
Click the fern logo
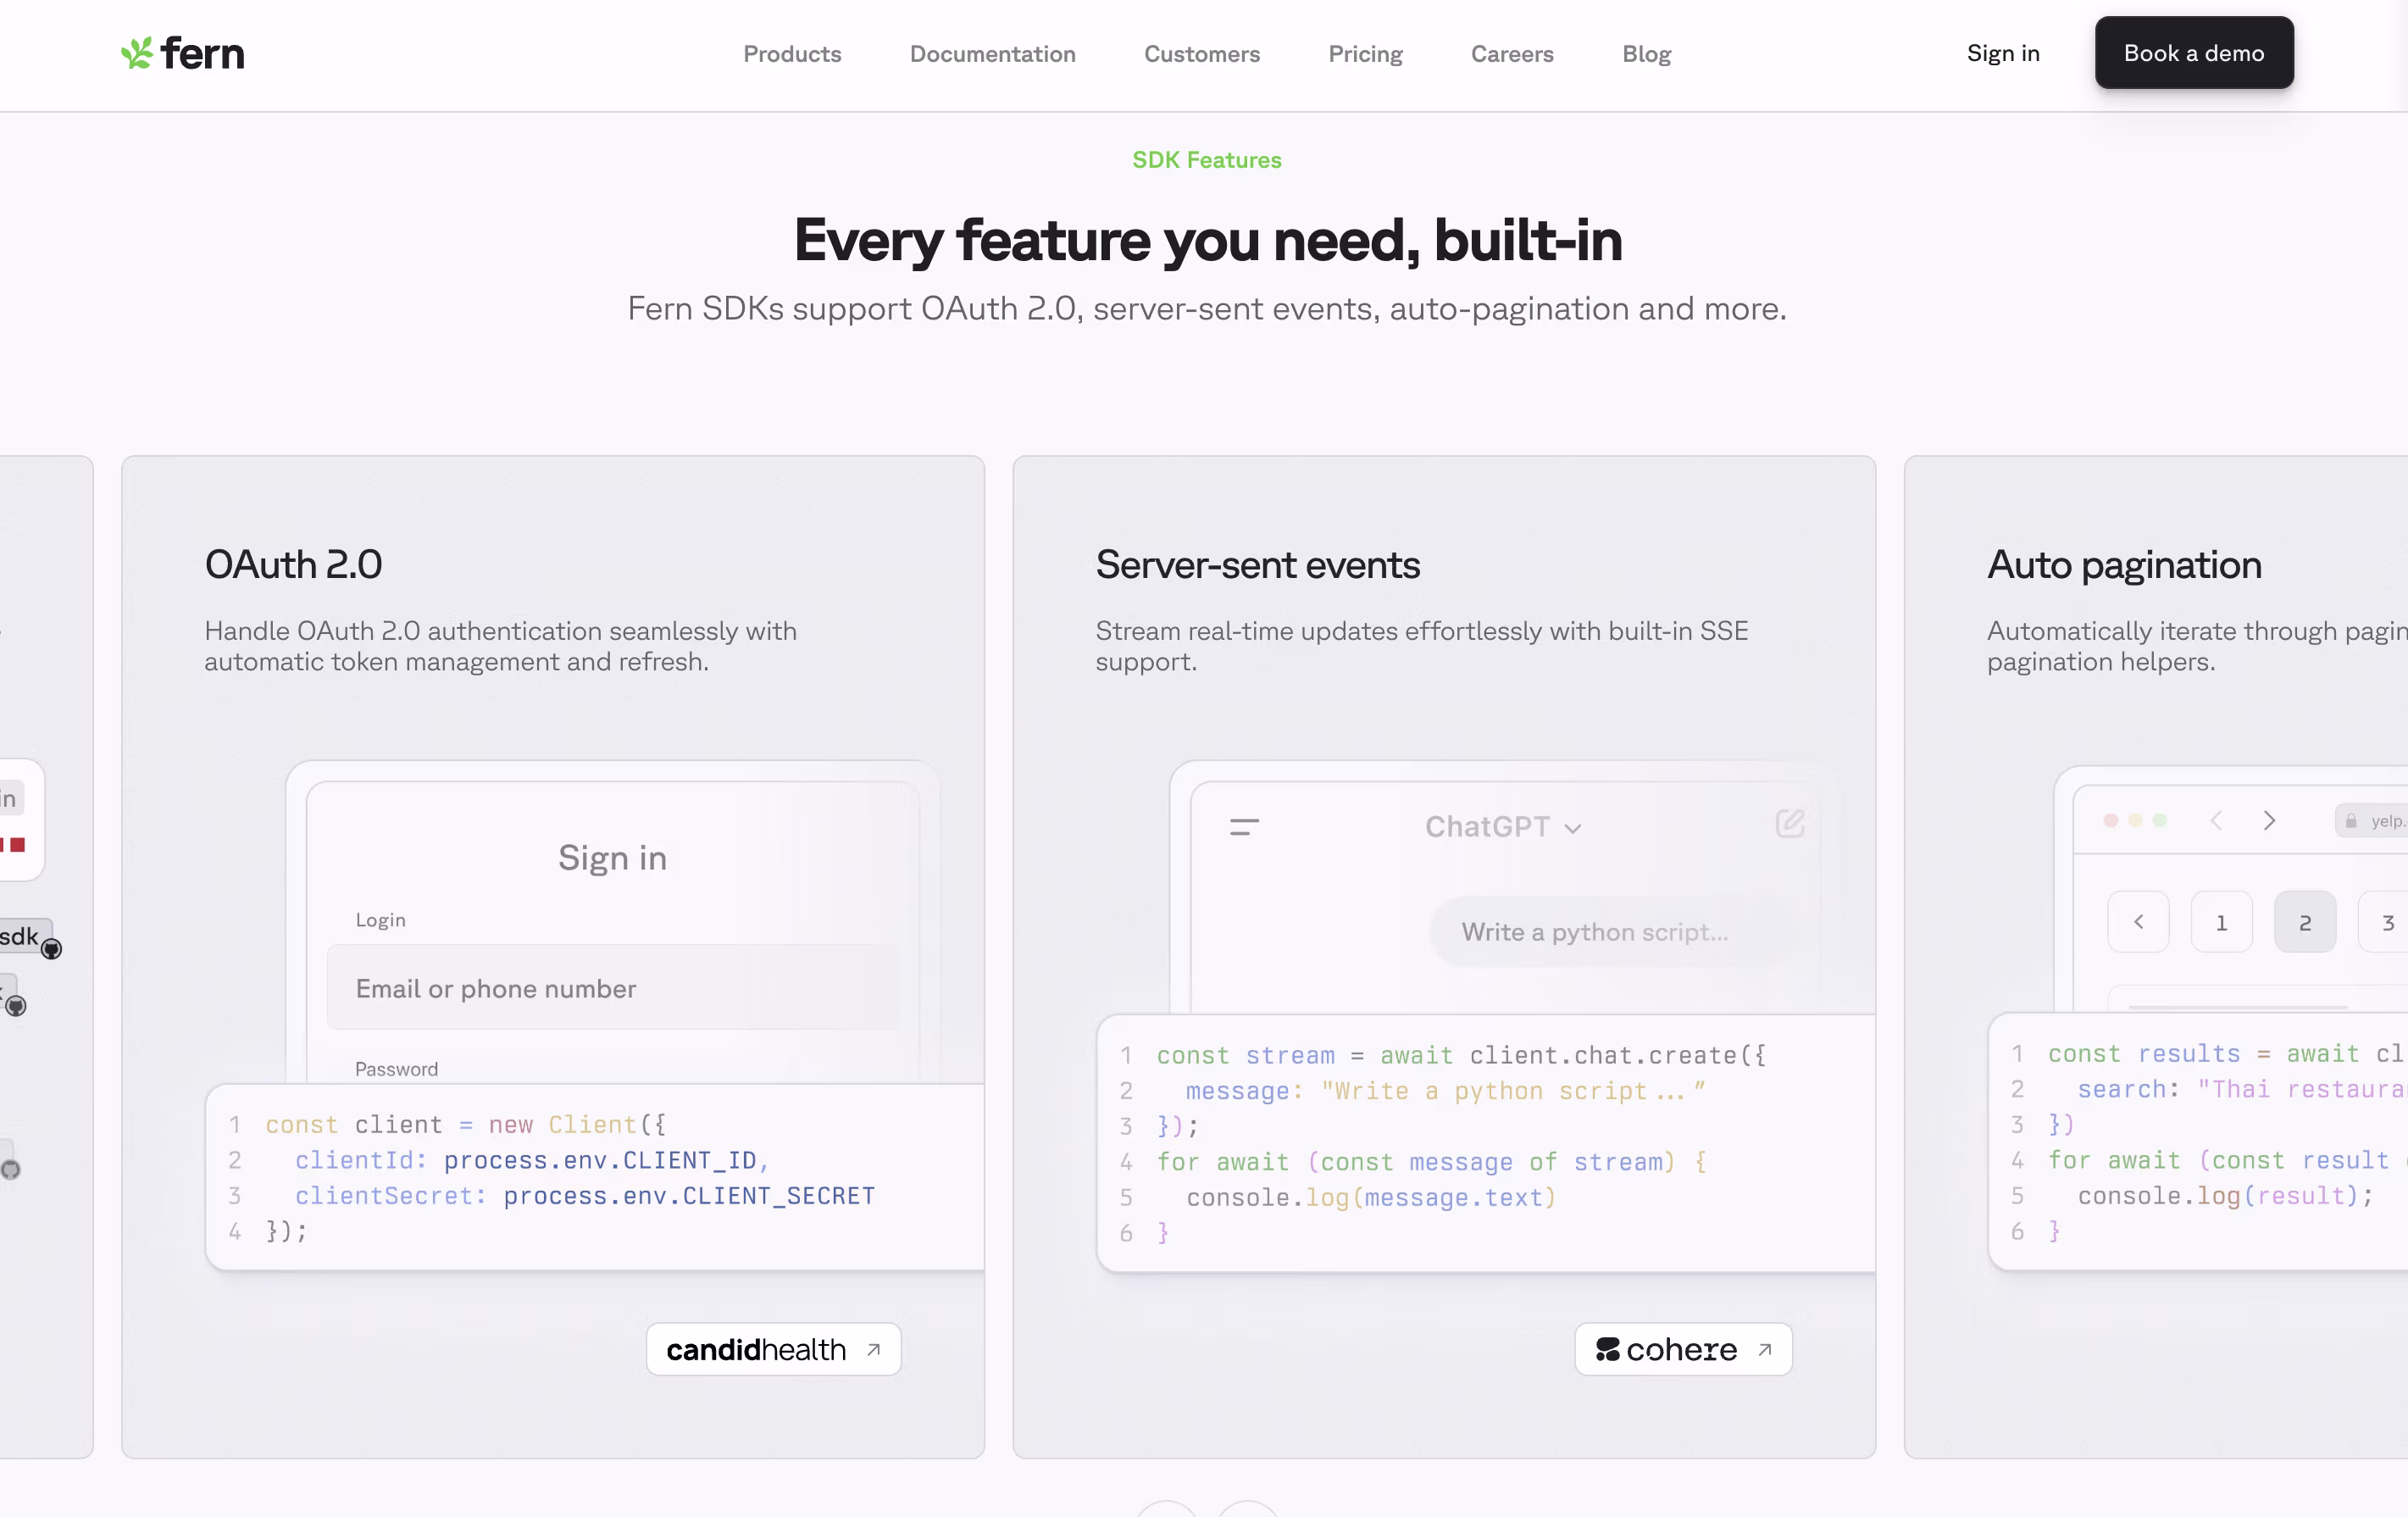pos(182,53)
